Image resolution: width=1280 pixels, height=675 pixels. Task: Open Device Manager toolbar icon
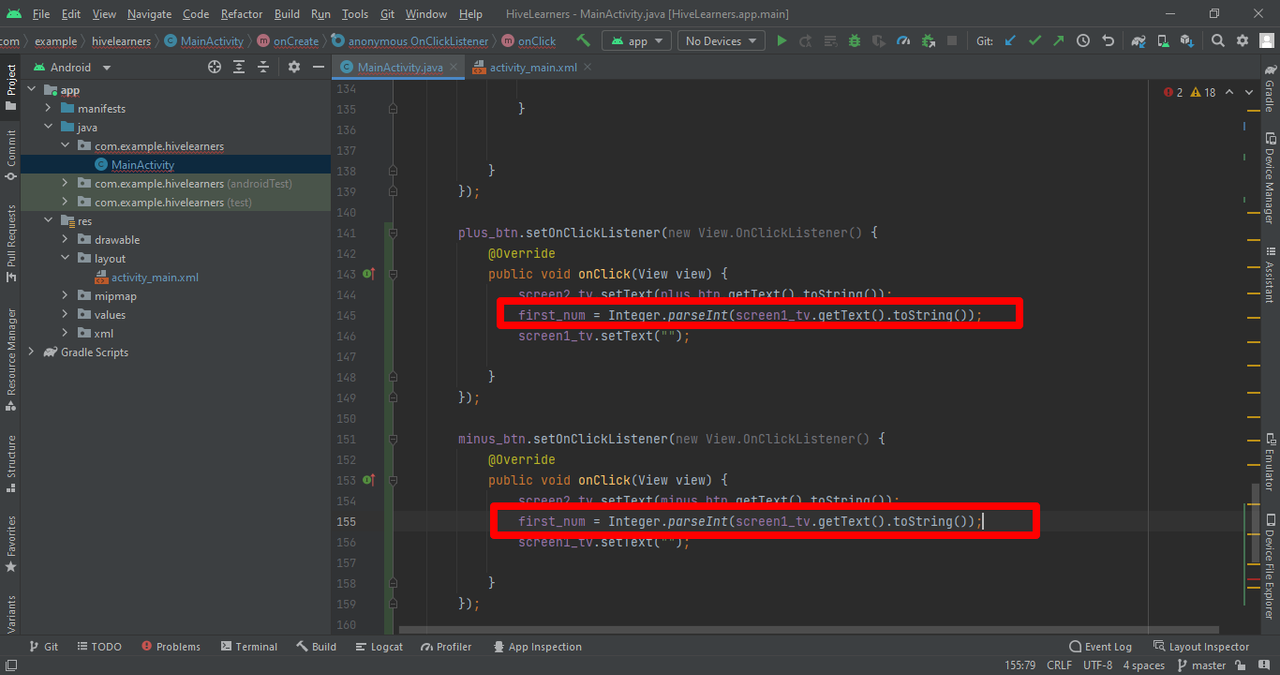1162,41
